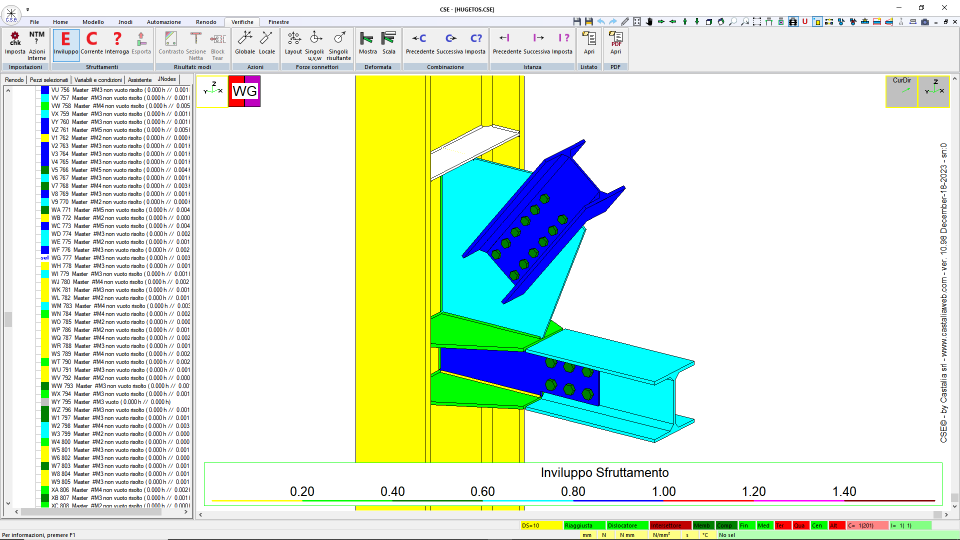Click the undo arrow icon

pyautogui.click(x=601, y=21)
